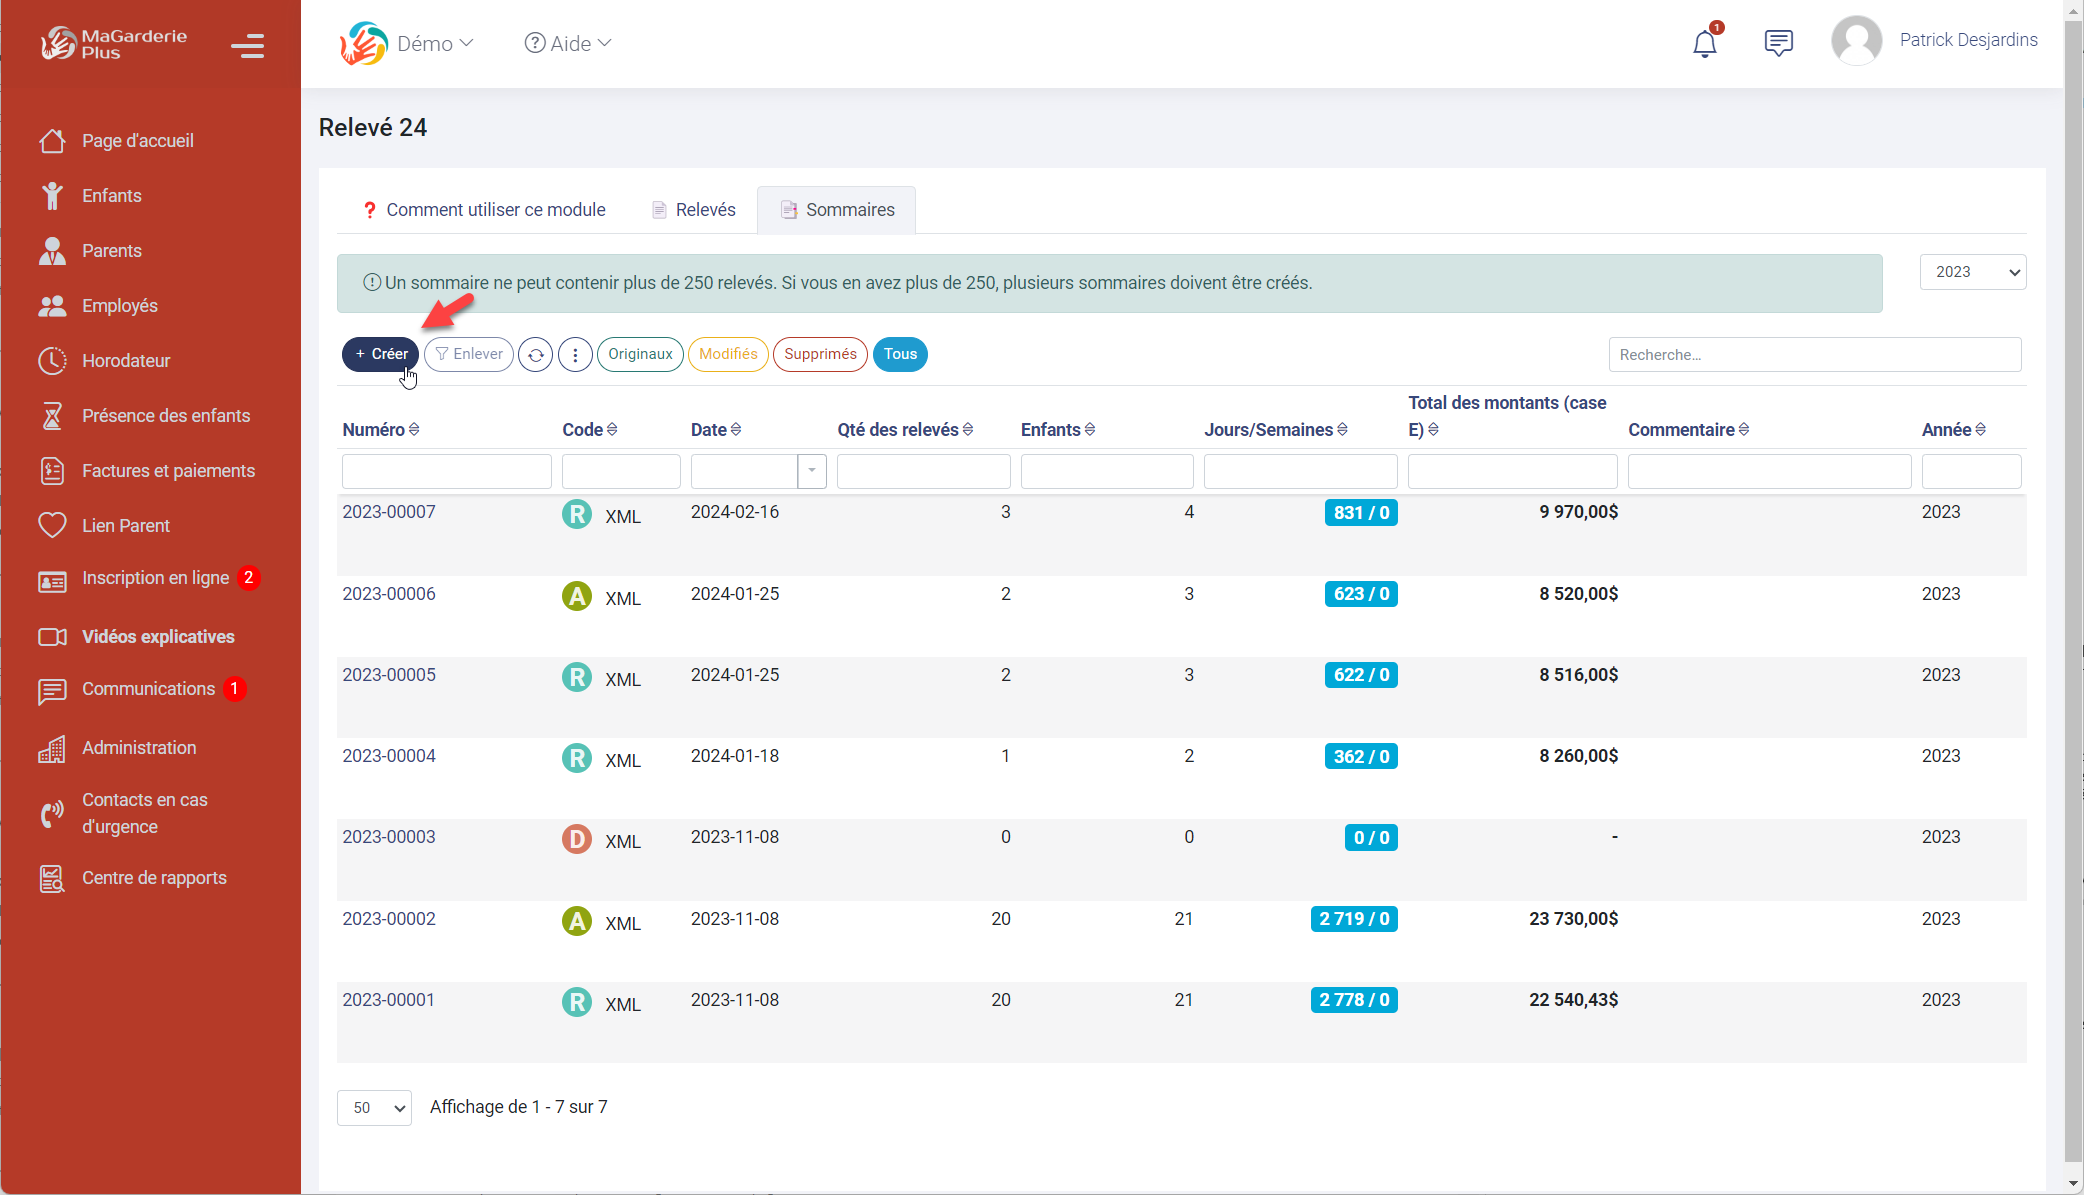The image size is (2084, 1195).
Task: Open summary 2023-00007 link
Action: (389, 512)
